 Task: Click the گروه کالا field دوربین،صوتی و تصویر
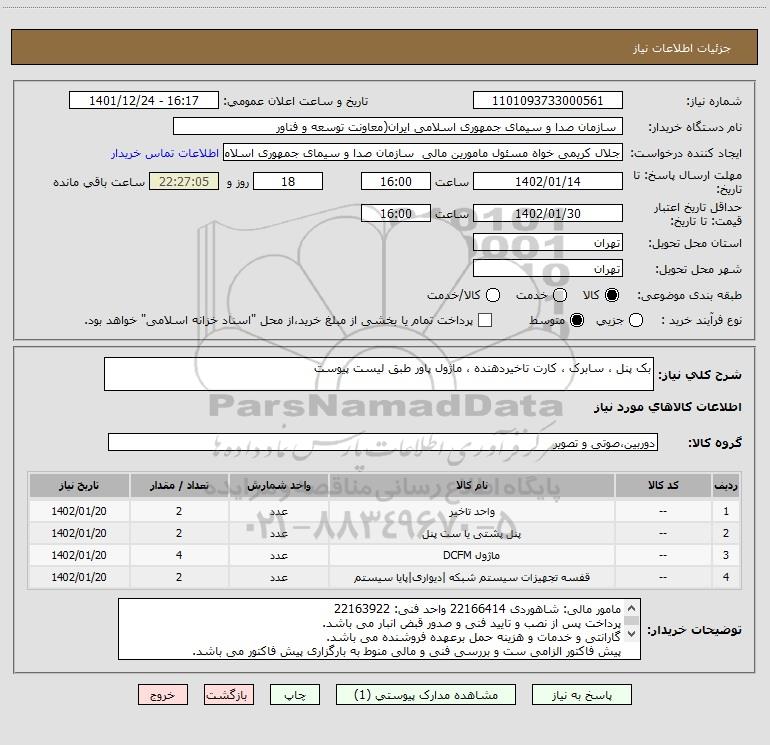(x=383, y=442)
